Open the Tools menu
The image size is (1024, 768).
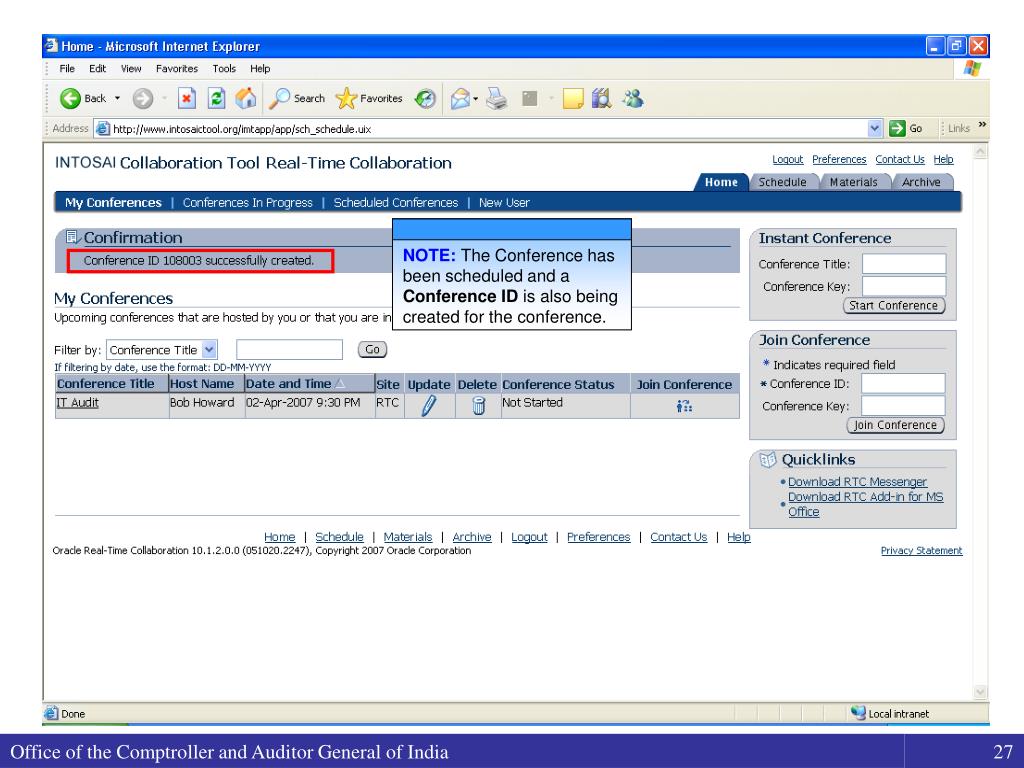point(224,69)
